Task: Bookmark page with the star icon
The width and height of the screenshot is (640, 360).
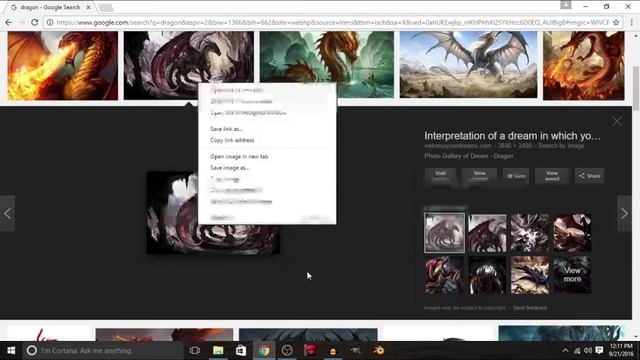Action: point(616,22)
